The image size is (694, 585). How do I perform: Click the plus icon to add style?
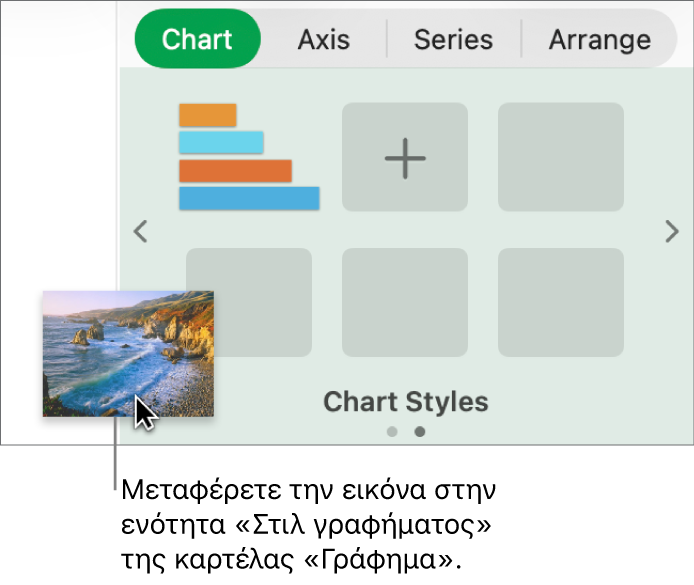click(x=405, y=157)
